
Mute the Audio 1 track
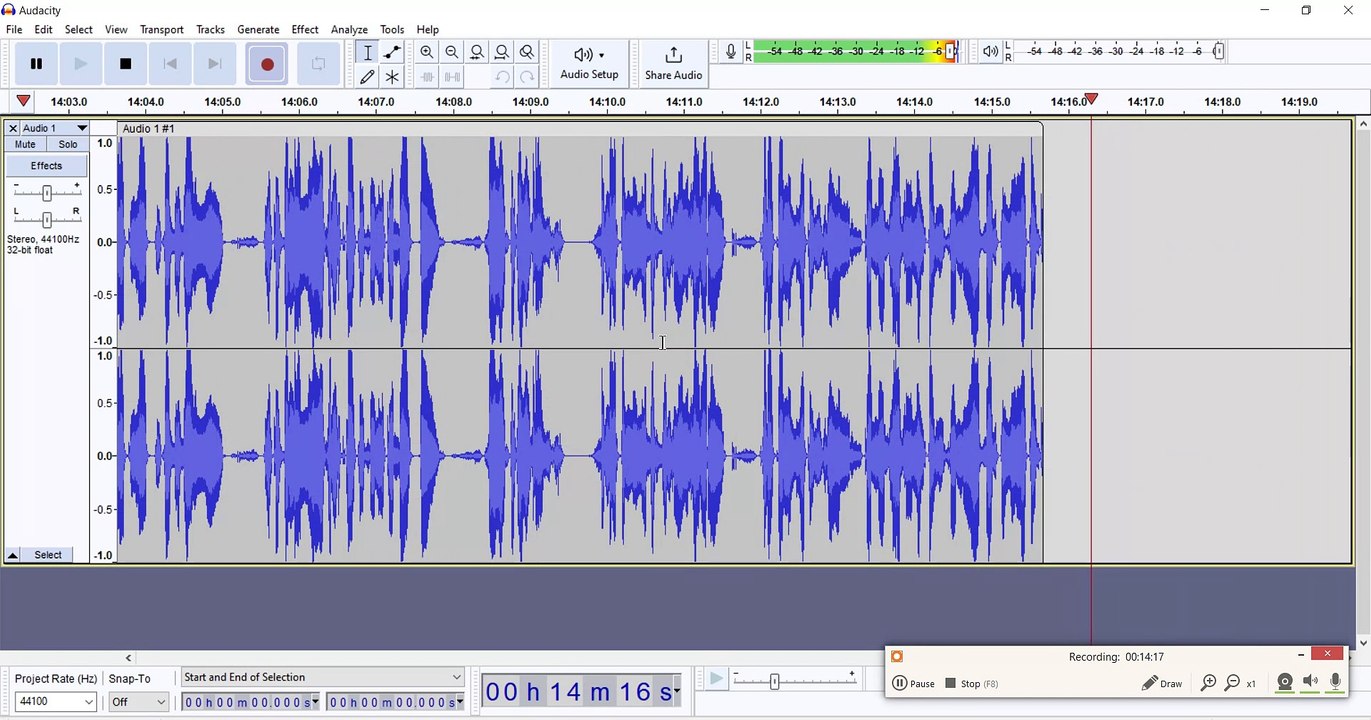click(25, 145)
